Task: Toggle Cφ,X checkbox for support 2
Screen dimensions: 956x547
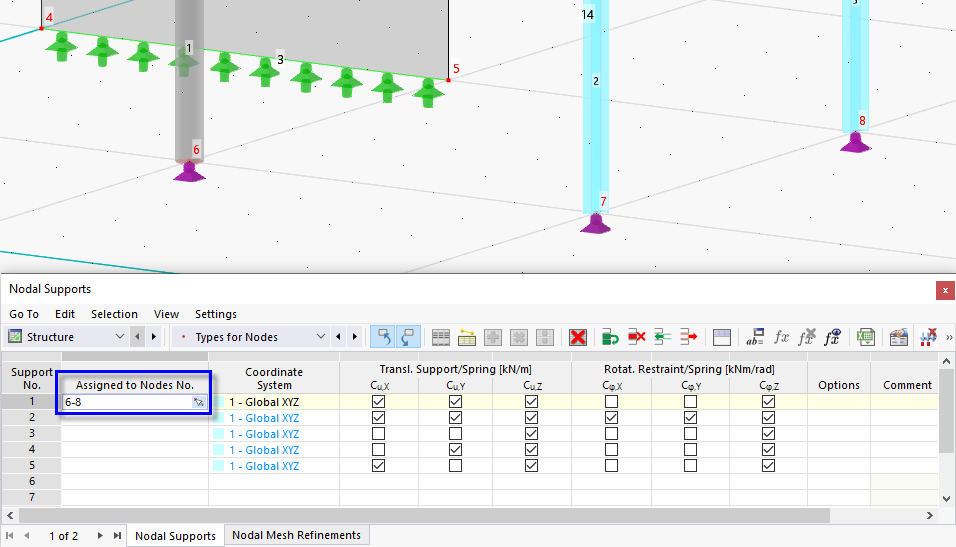Action: tap(612, 418)
